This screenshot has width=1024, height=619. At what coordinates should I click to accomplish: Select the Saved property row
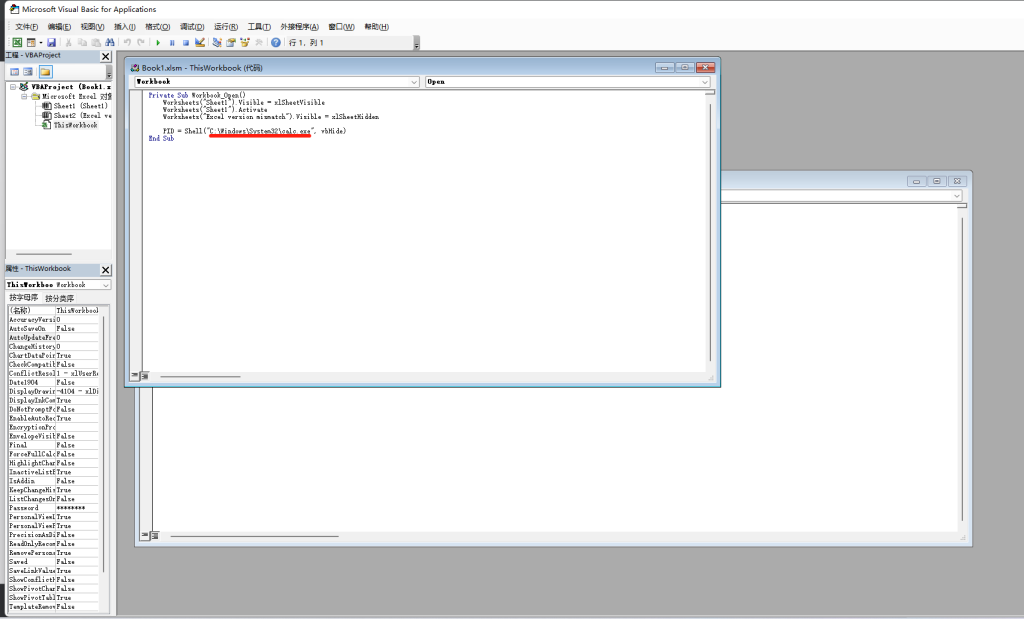click(x=54, y=562)
